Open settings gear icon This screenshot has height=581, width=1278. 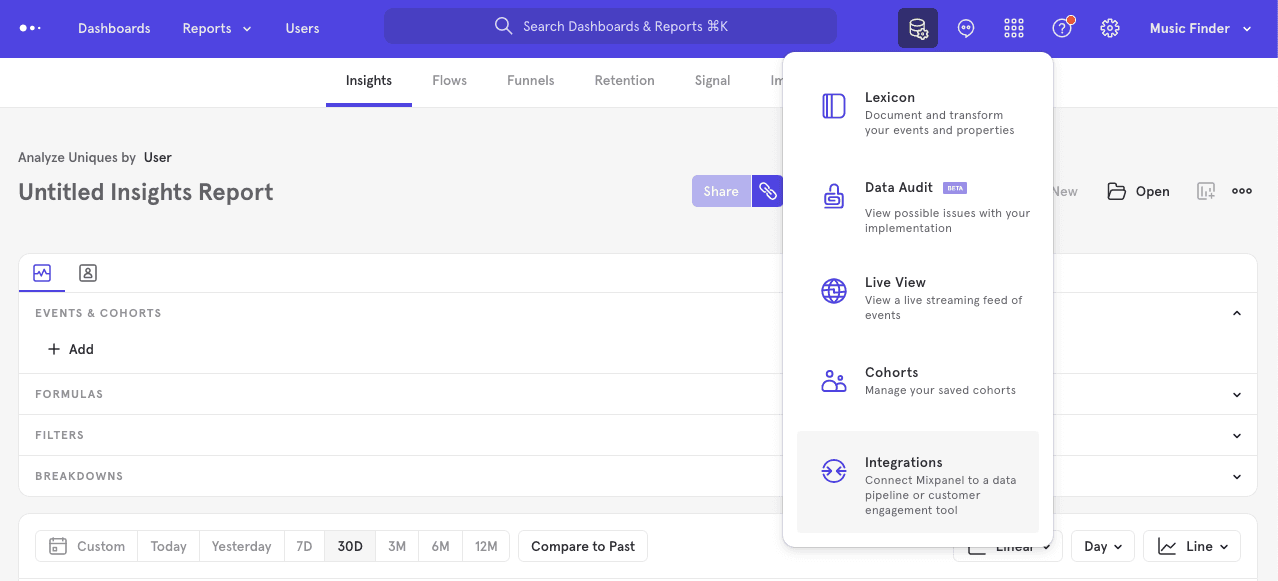point(1109,28)
